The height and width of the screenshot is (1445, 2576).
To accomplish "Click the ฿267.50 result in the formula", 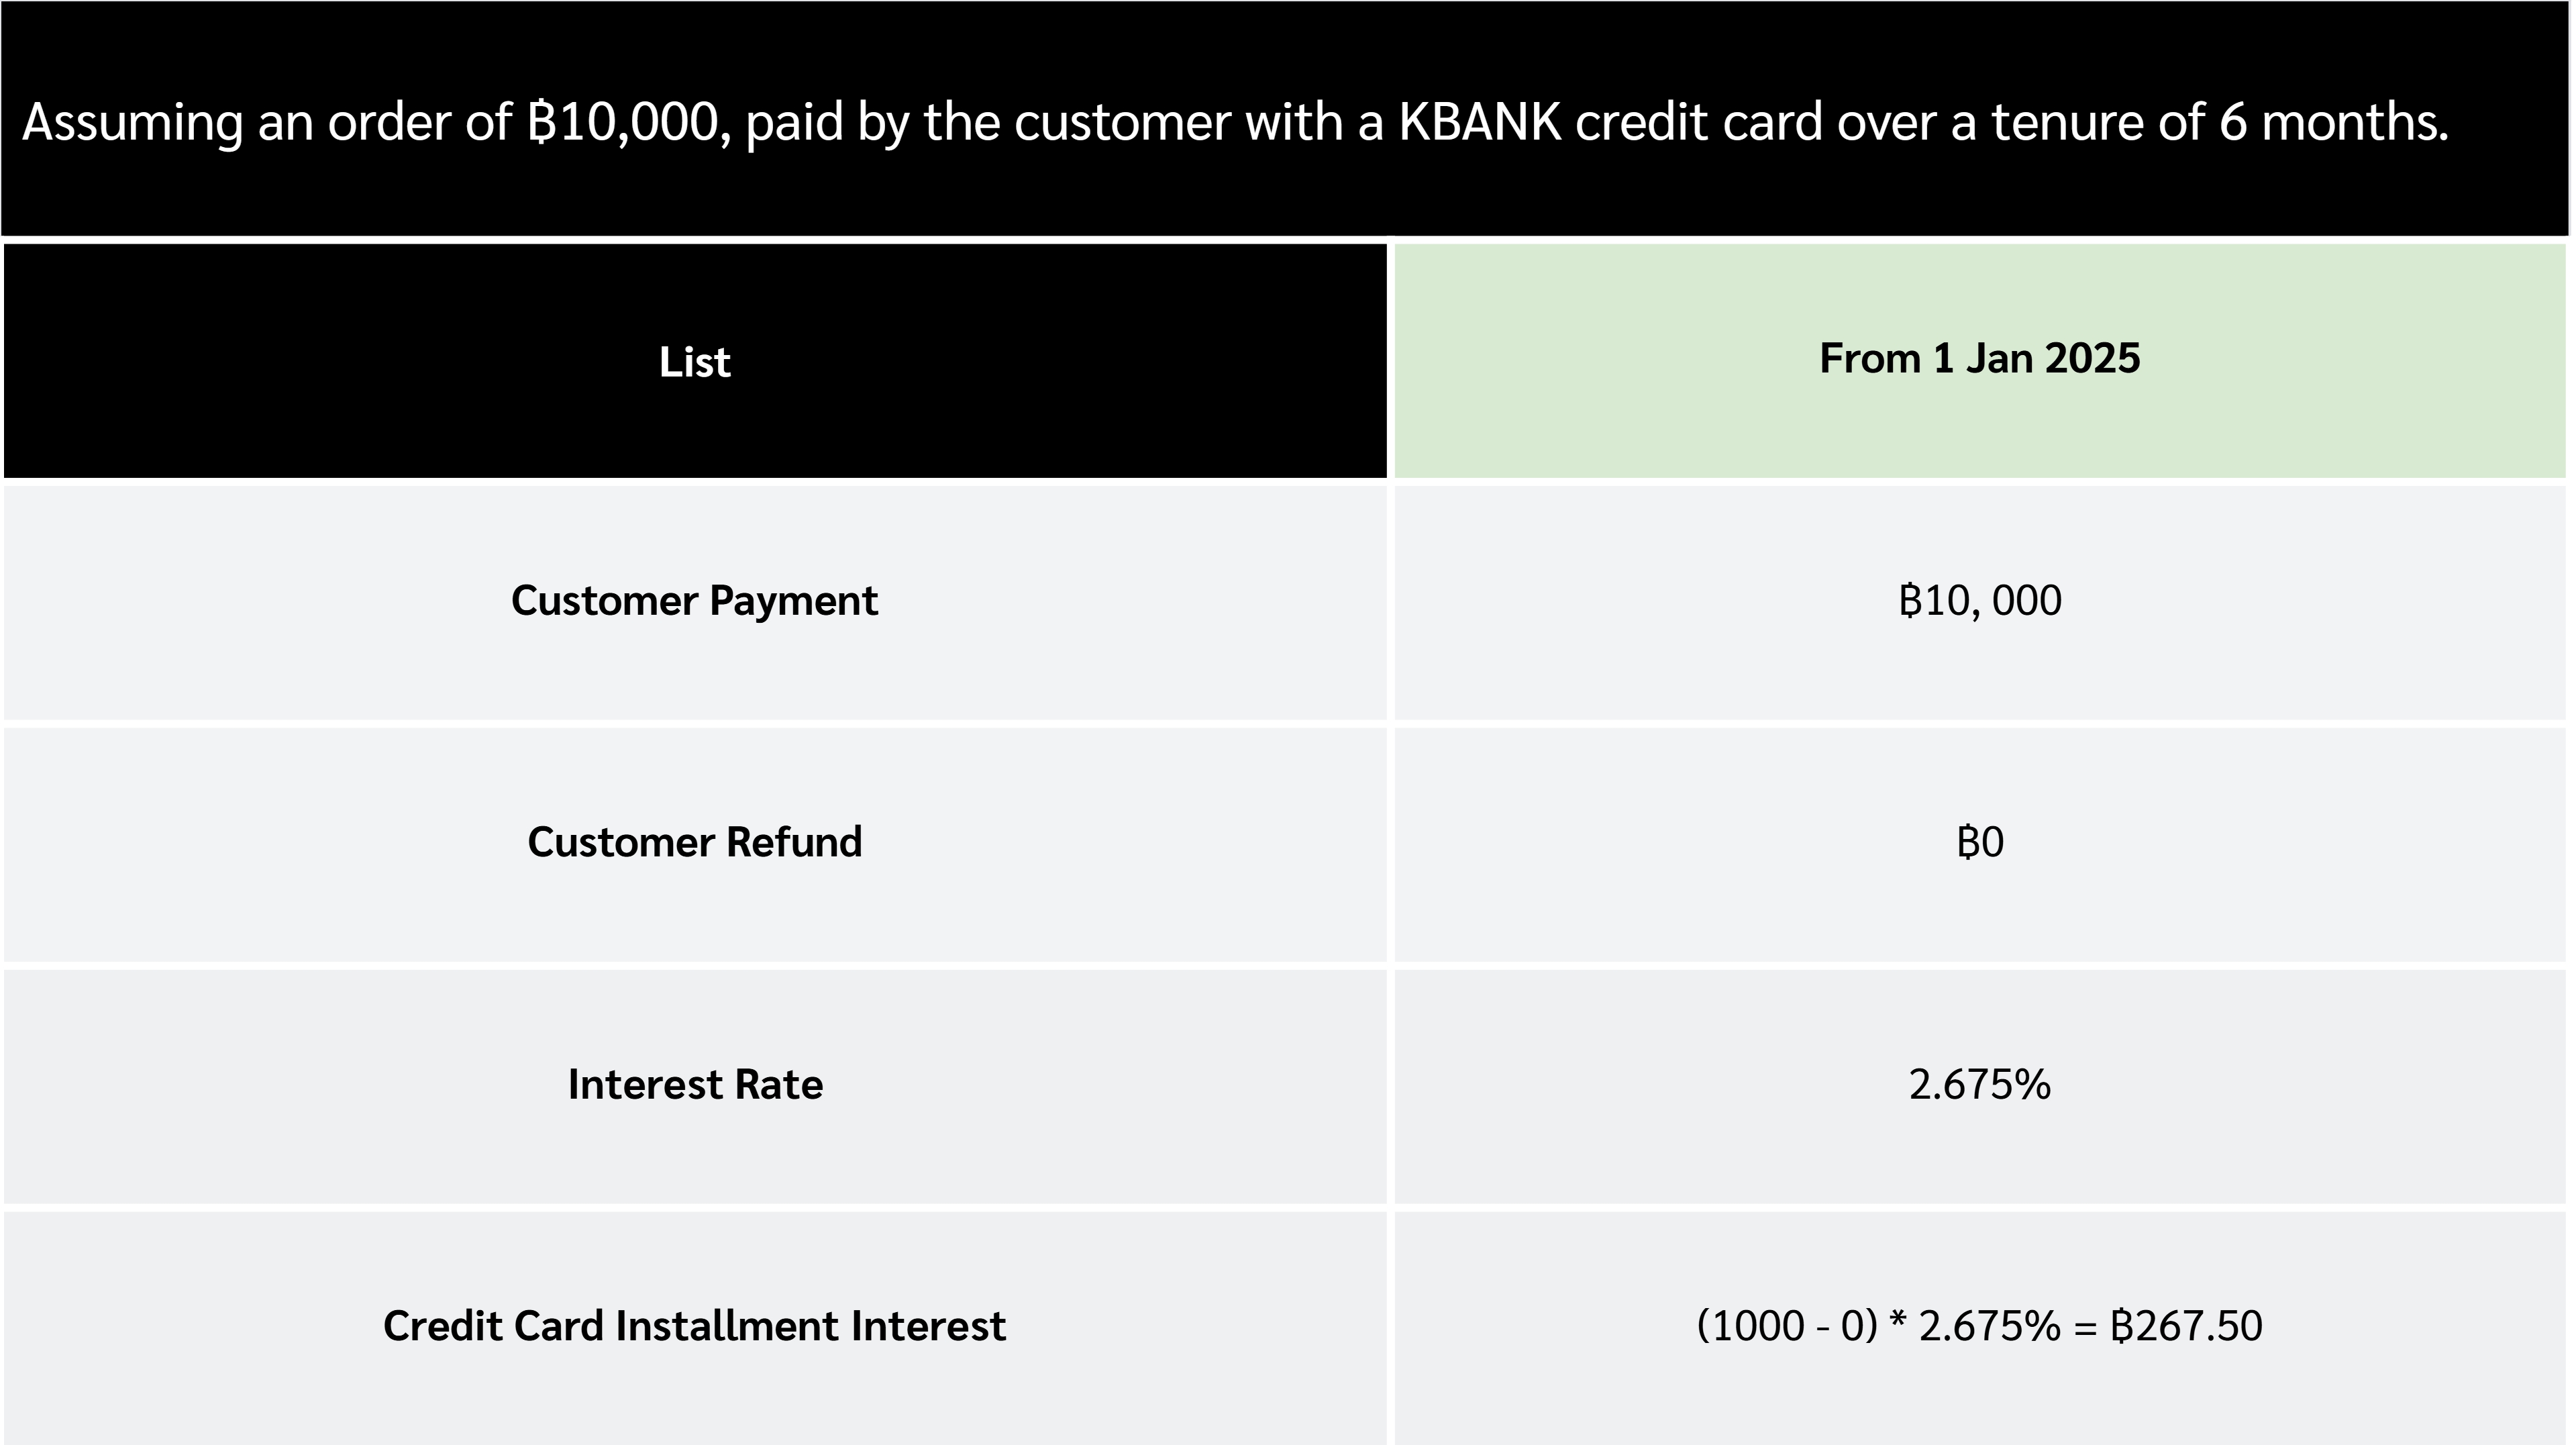I will pos(2185,1326).
